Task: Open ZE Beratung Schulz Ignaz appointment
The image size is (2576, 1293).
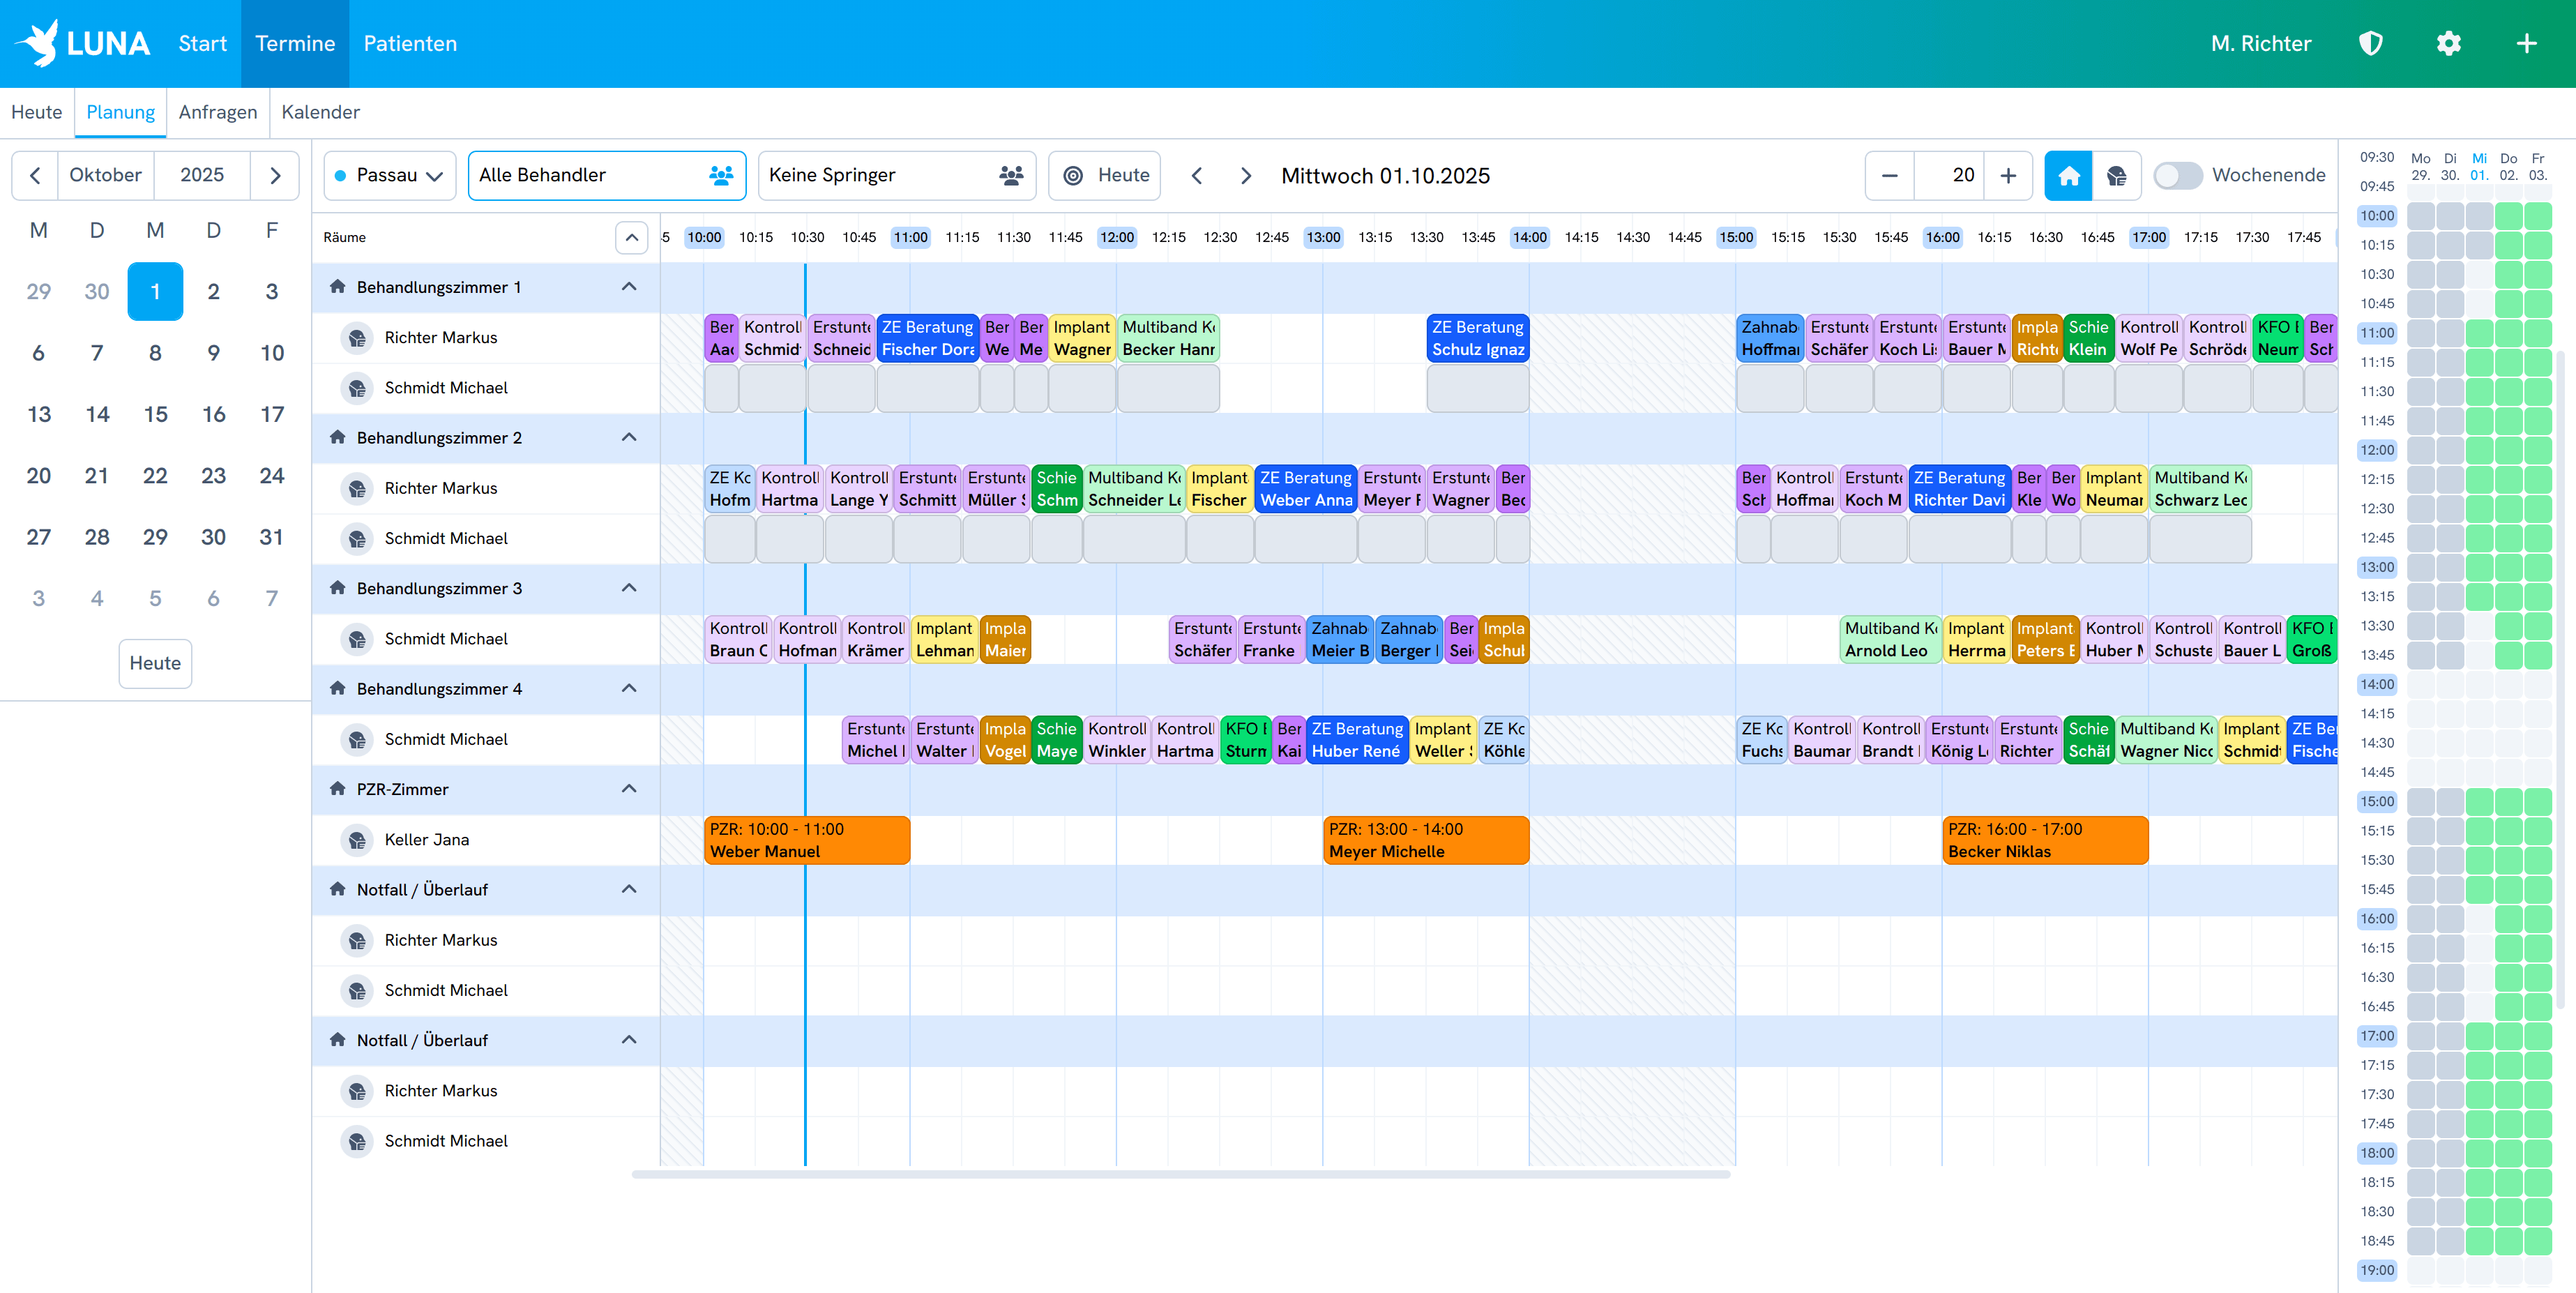Action: 1478,338
